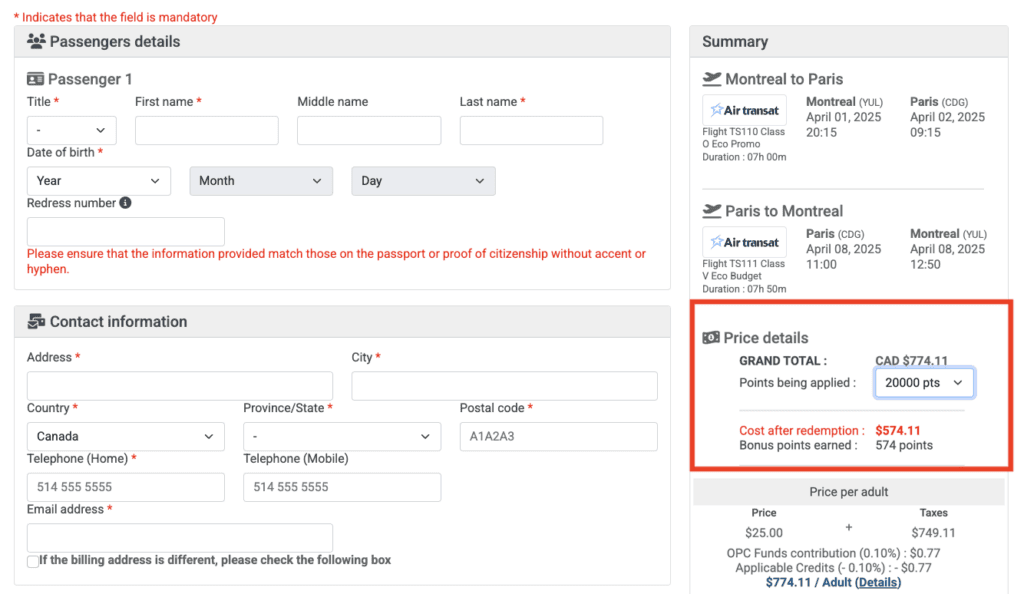The width and height of the screenshot is (1024, 594).
Task: Open the price Details link
Action: 877,582
